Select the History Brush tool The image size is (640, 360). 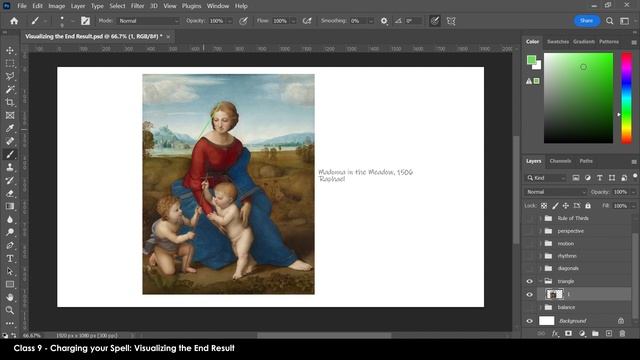[x=10, y=180]
